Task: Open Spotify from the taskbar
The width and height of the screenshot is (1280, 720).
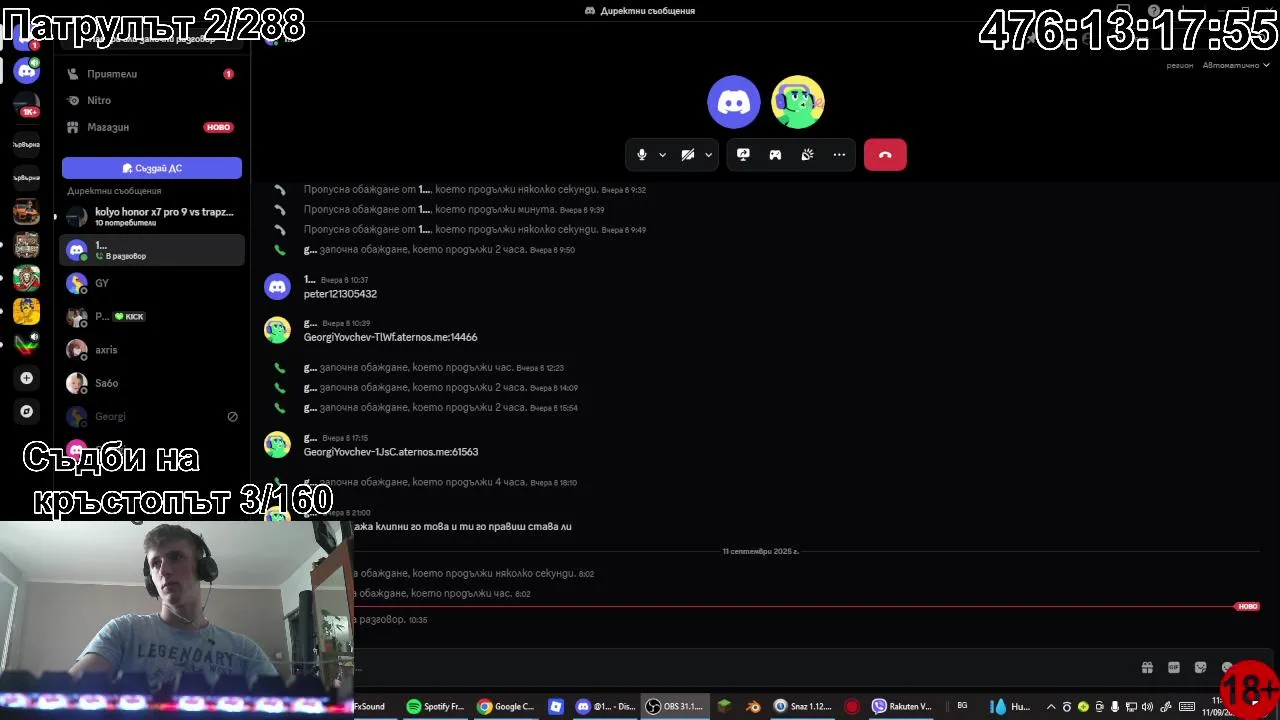Action: pos(435,706)
